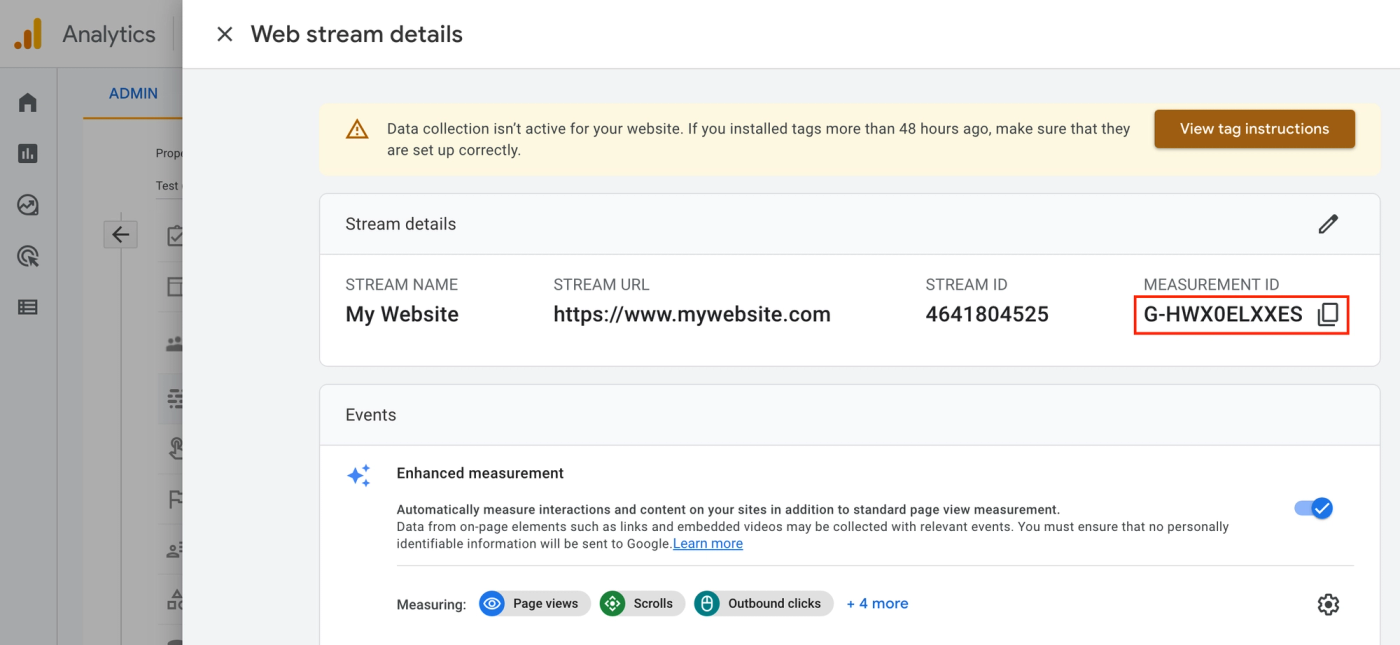Click the Scrolls measurement chip
1400x645 pixels.
641,603
